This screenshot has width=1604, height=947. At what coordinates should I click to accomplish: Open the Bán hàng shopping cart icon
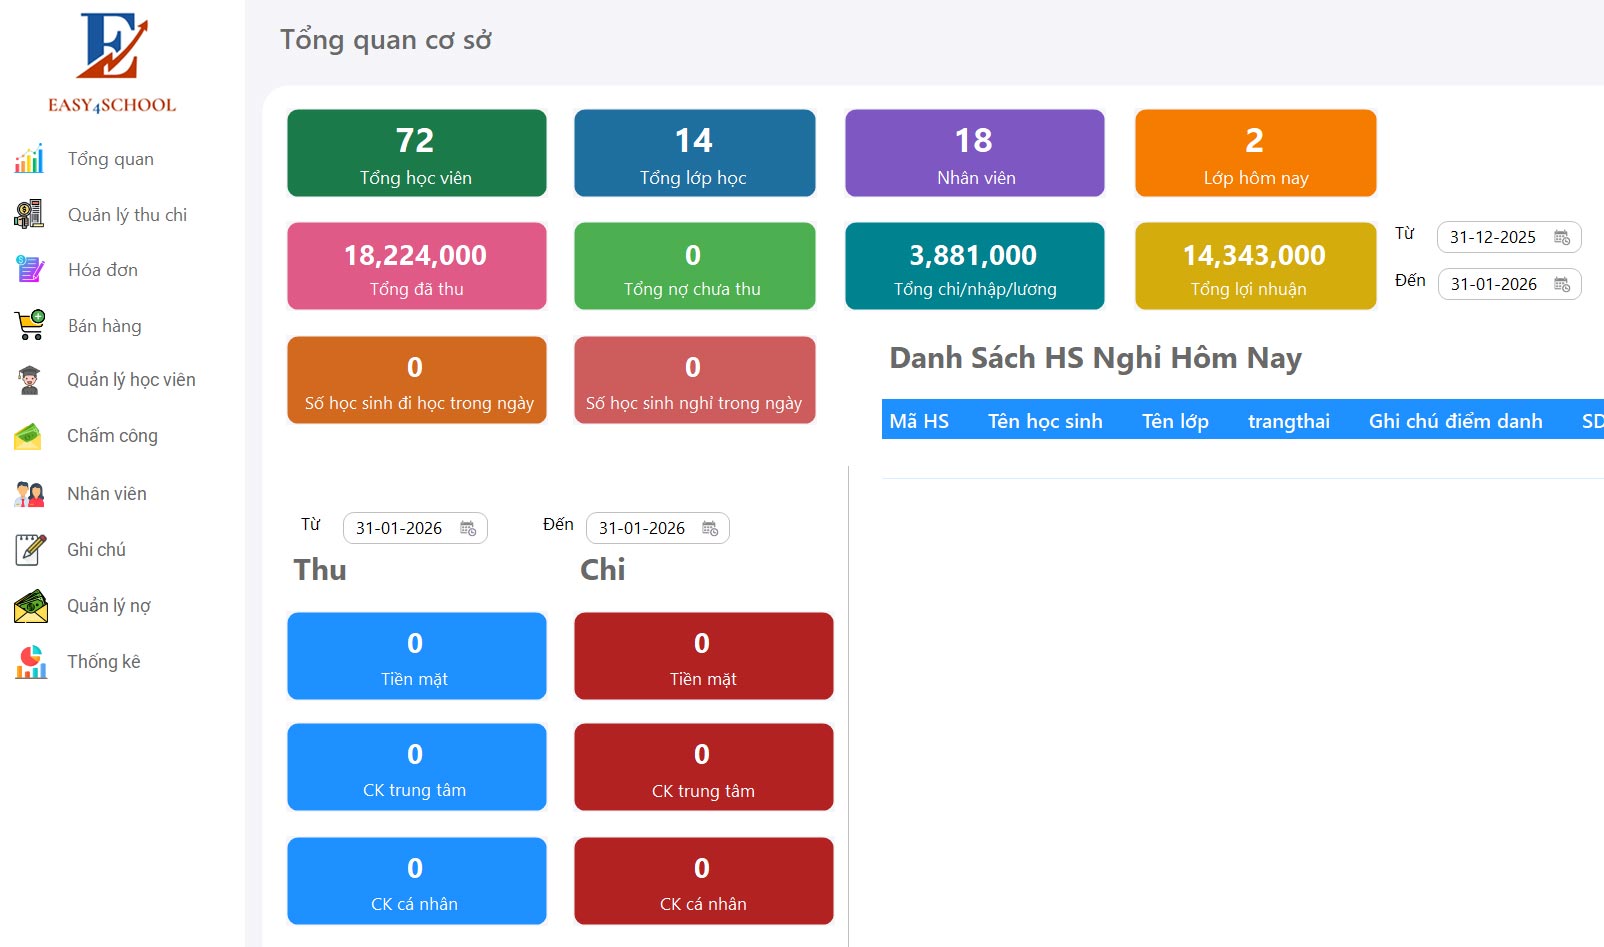(30, 325)
